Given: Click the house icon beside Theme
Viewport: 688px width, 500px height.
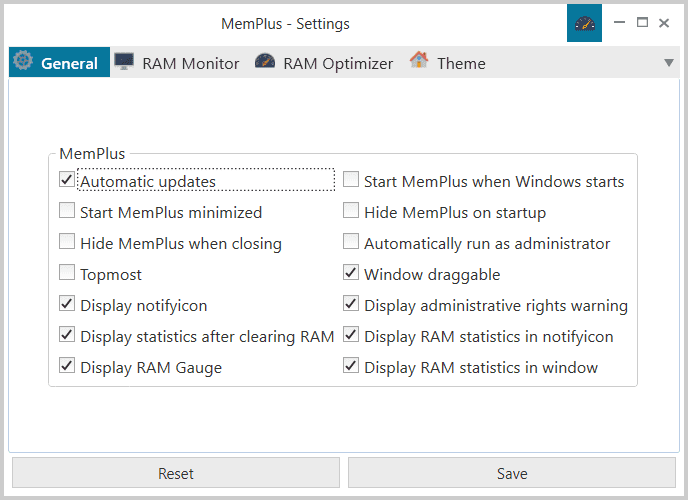Looking at the screenshot, I should point(419,62).
